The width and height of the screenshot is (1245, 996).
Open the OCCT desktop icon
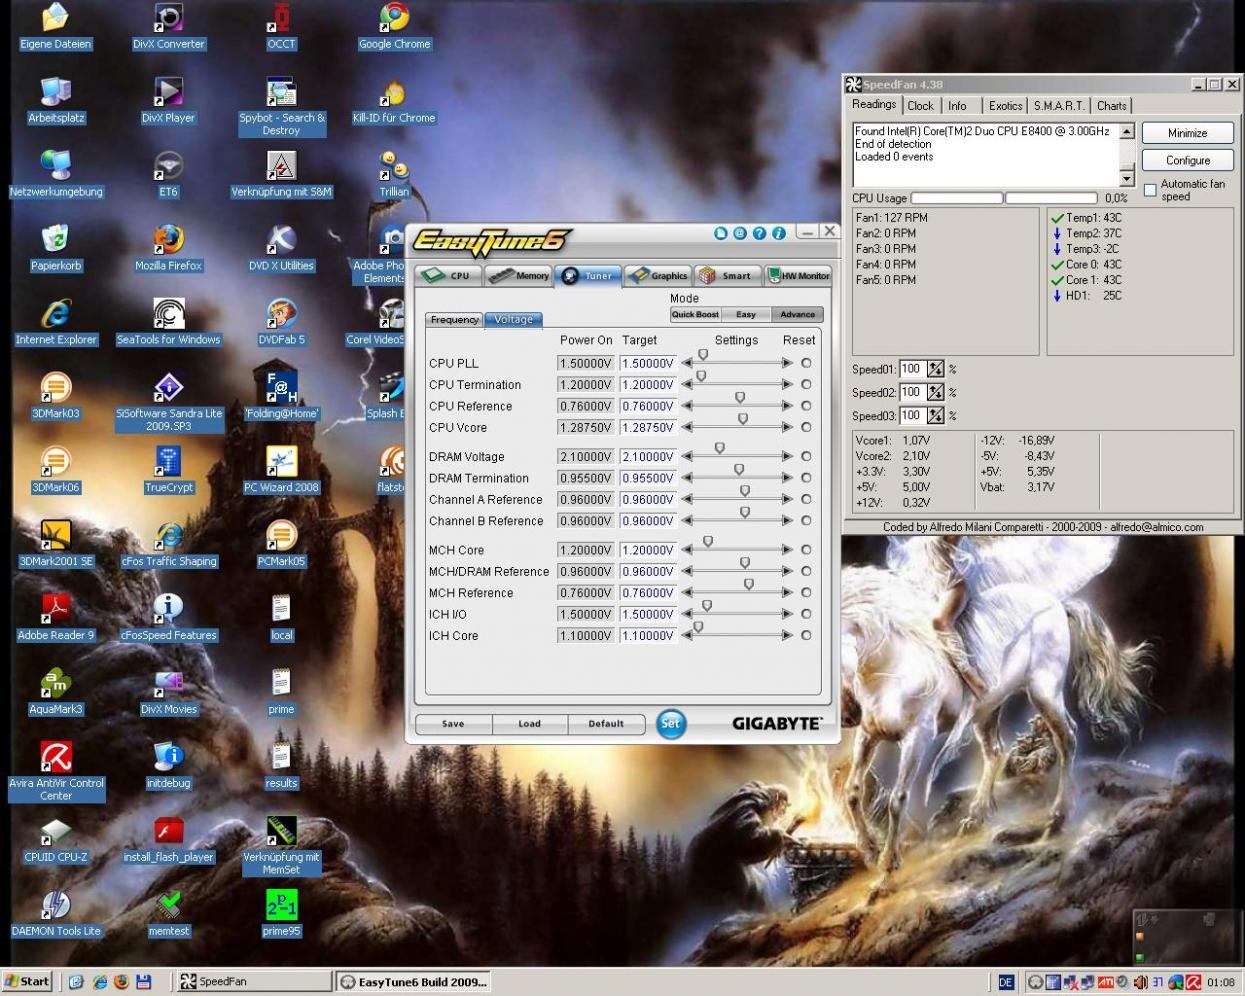click(x=281, y=19)
